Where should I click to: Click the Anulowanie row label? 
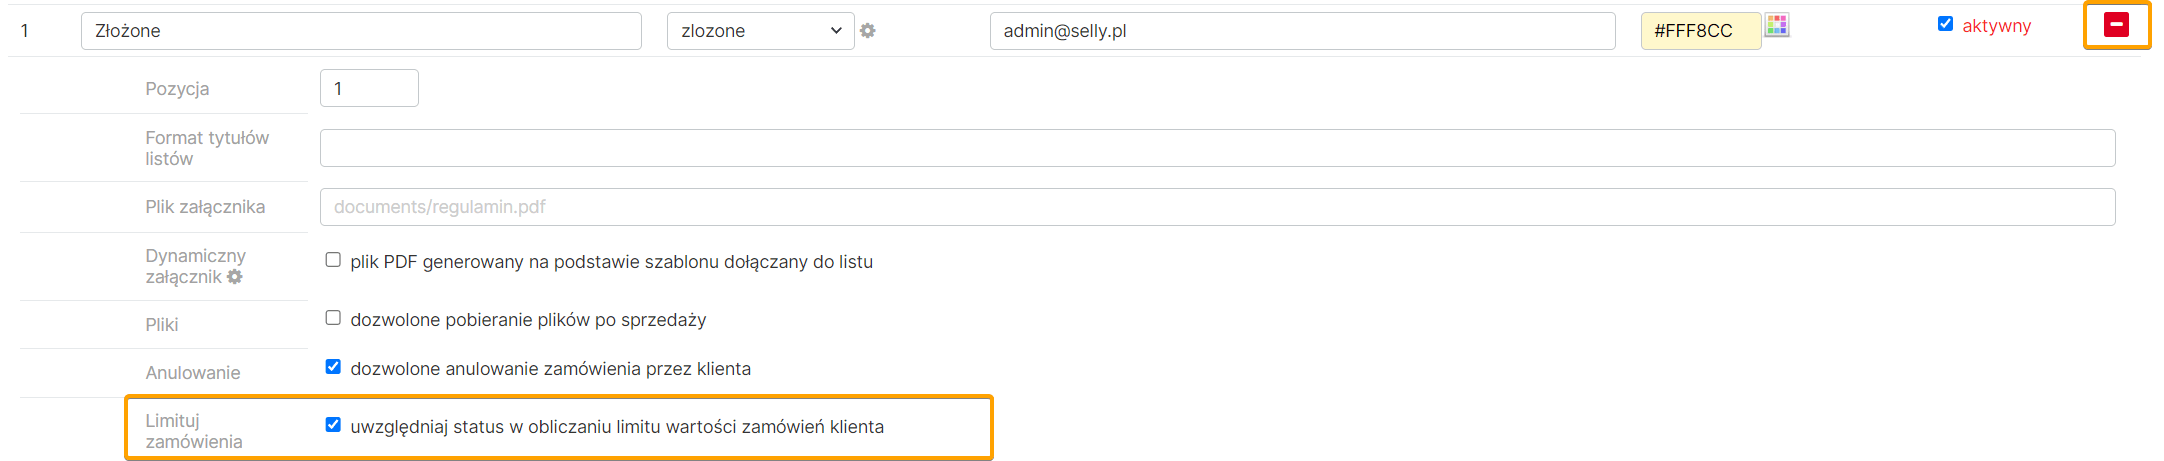click(193, 373)
